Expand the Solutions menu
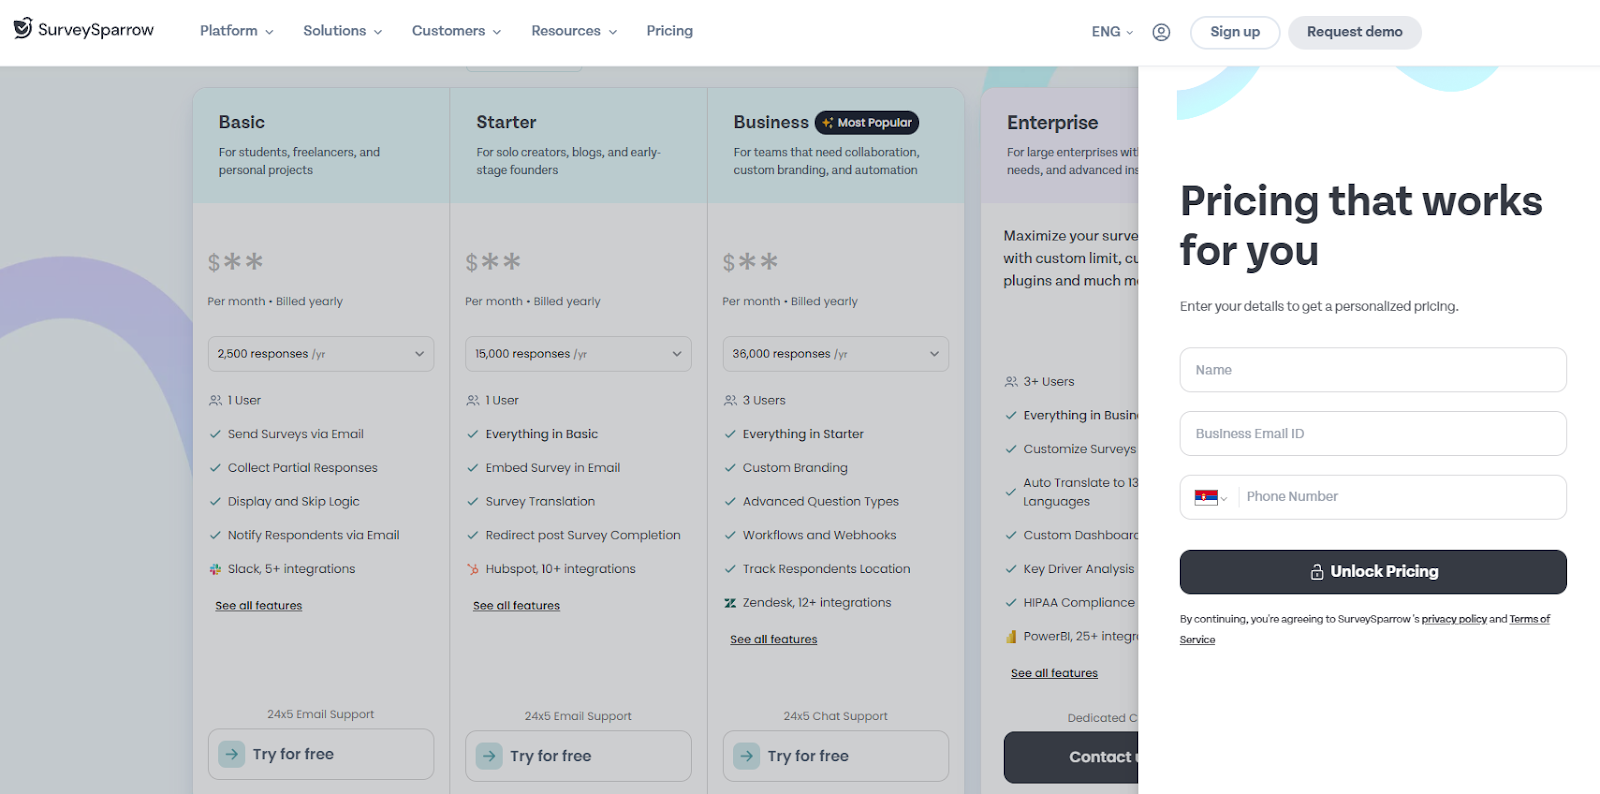The image size is (1600, 794). pos(342,31)
